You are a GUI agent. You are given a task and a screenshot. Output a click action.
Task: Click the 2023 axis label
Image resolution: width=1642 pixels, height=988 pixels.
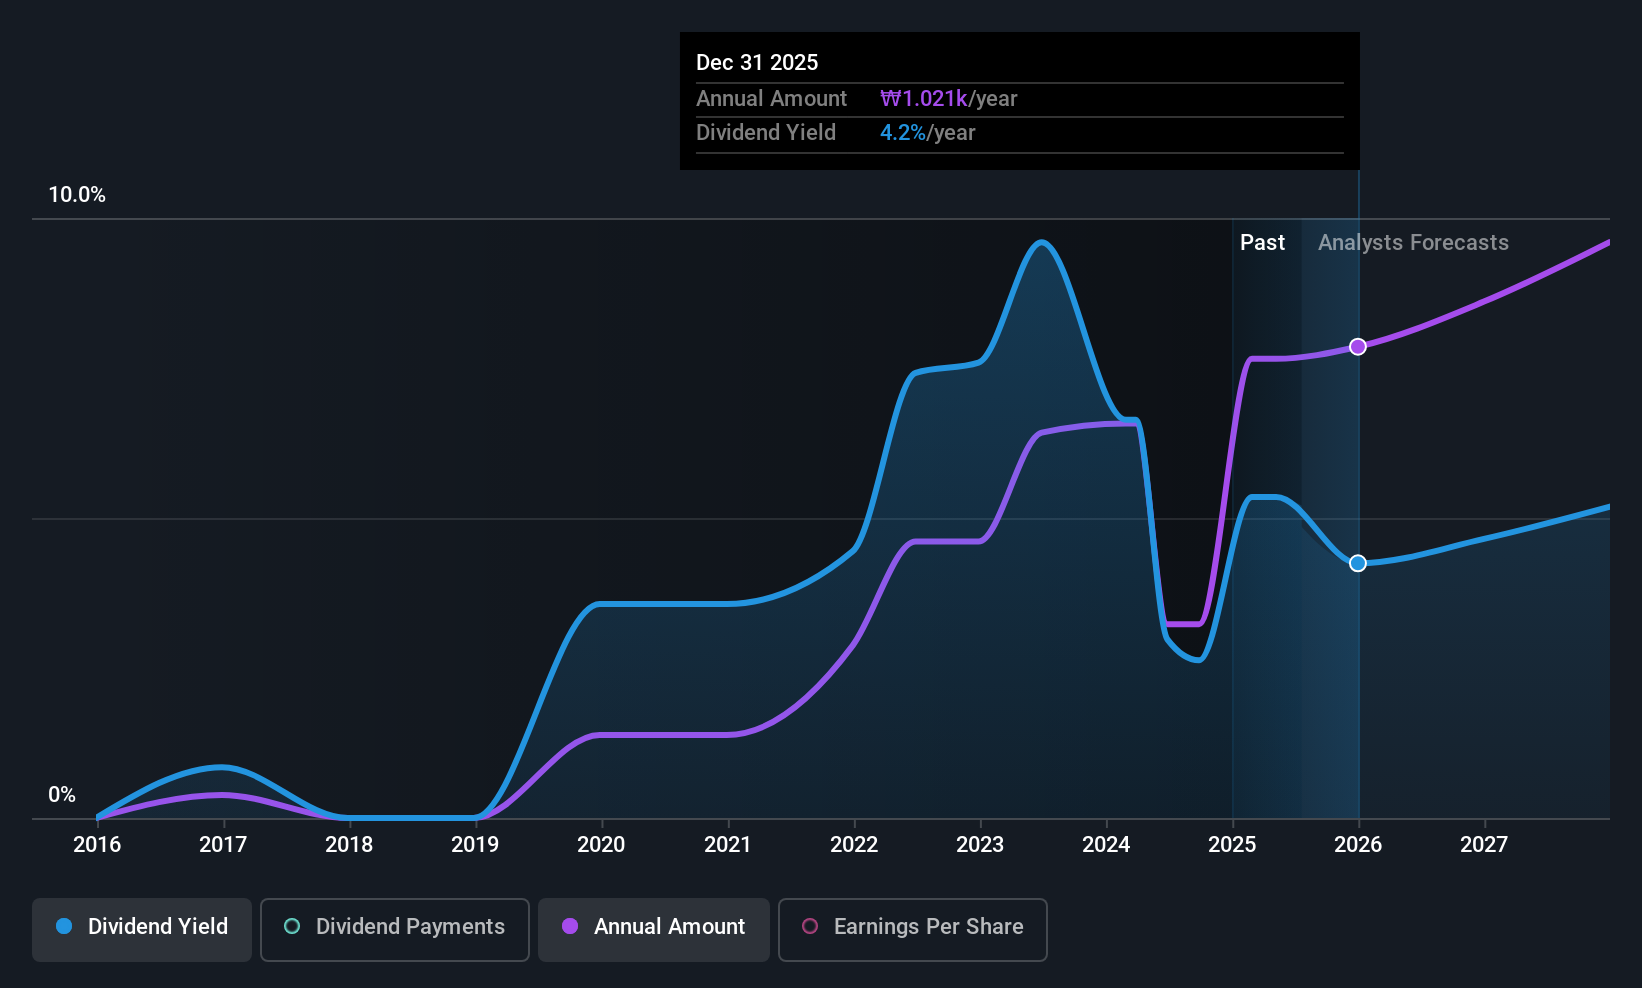click(x=980, y=845)
